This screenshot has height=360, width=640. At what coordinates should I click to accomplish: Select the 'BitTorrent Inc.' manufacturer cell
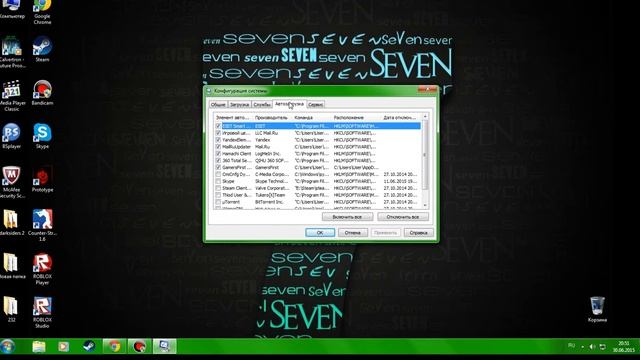click(269, 202)
